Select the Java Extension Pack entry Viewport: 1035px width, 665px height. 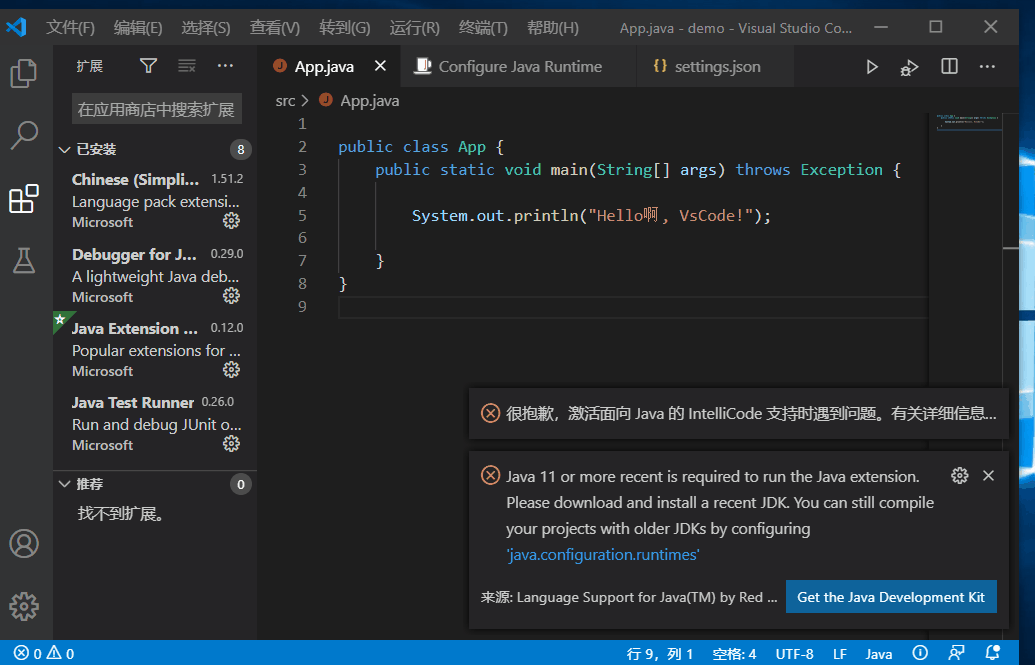tap(155, 349)
